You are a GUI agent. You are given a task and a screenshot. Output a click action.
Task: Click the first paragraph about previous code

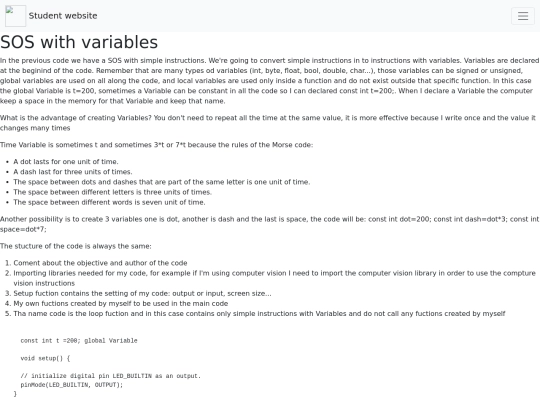tap(270, 81)
